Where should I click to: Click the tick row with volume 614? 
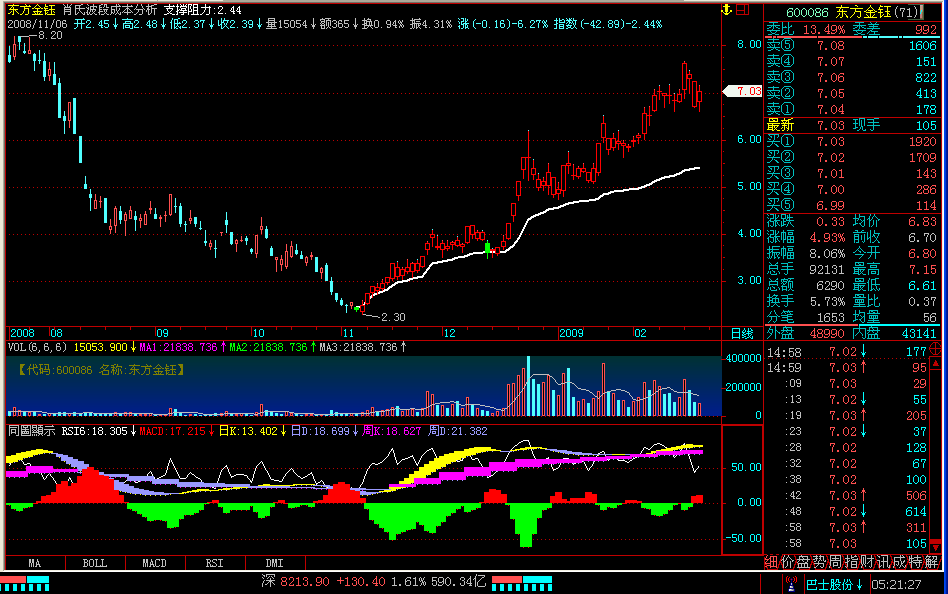tap(847, 512)
